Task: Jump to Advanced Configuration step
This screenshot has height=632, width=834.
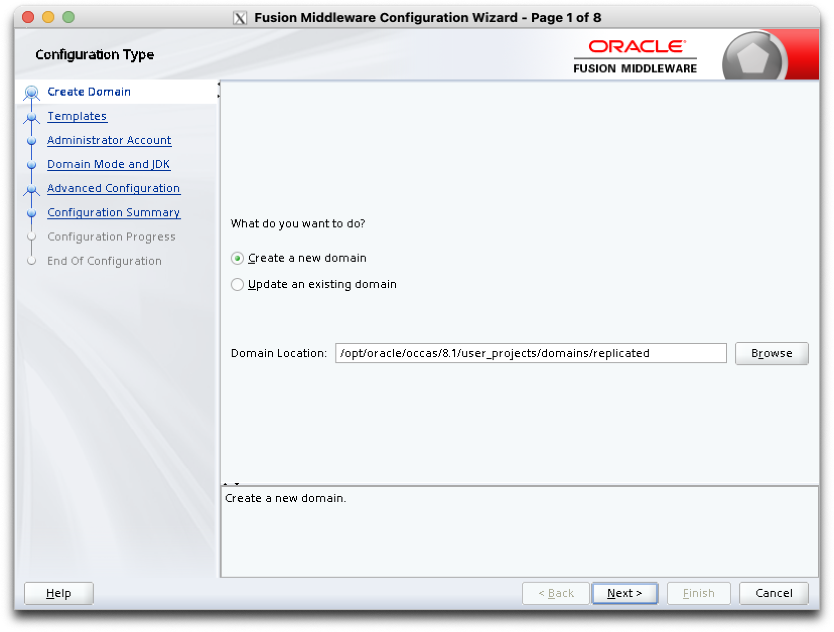Action: click(x=113, y=189)
